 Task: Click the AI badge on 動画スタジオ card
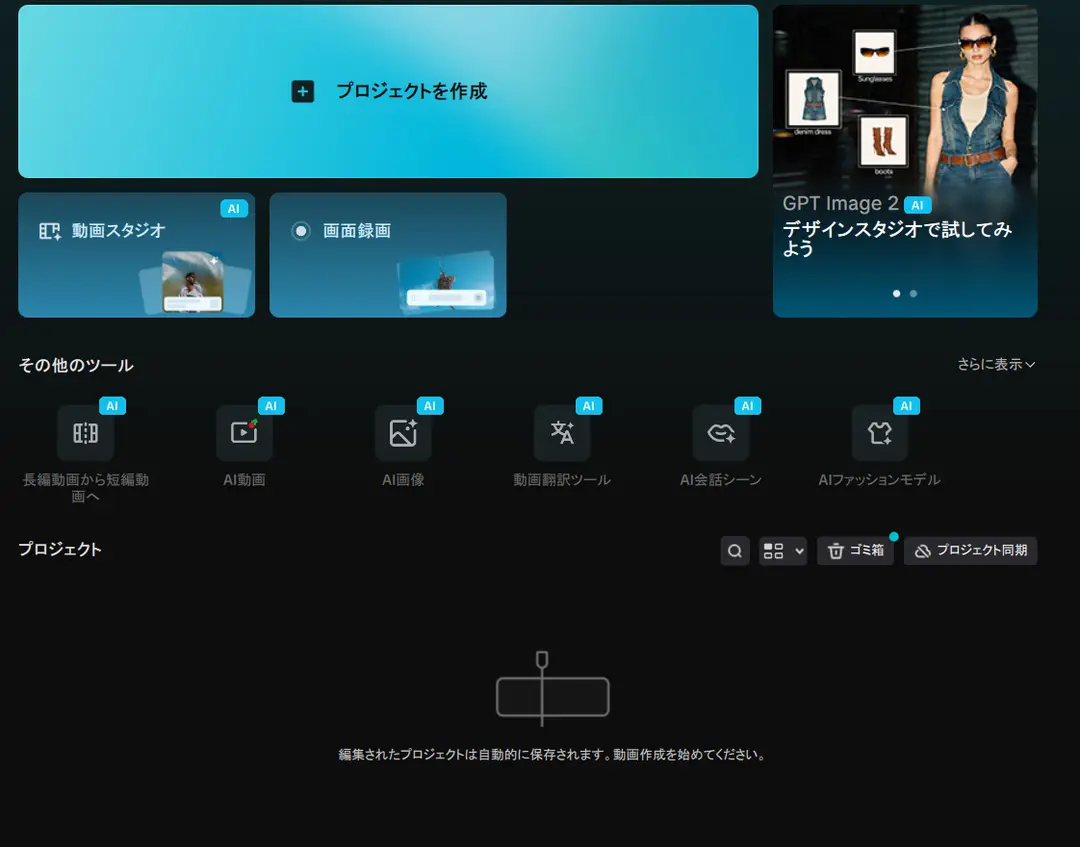click(233, 209)
